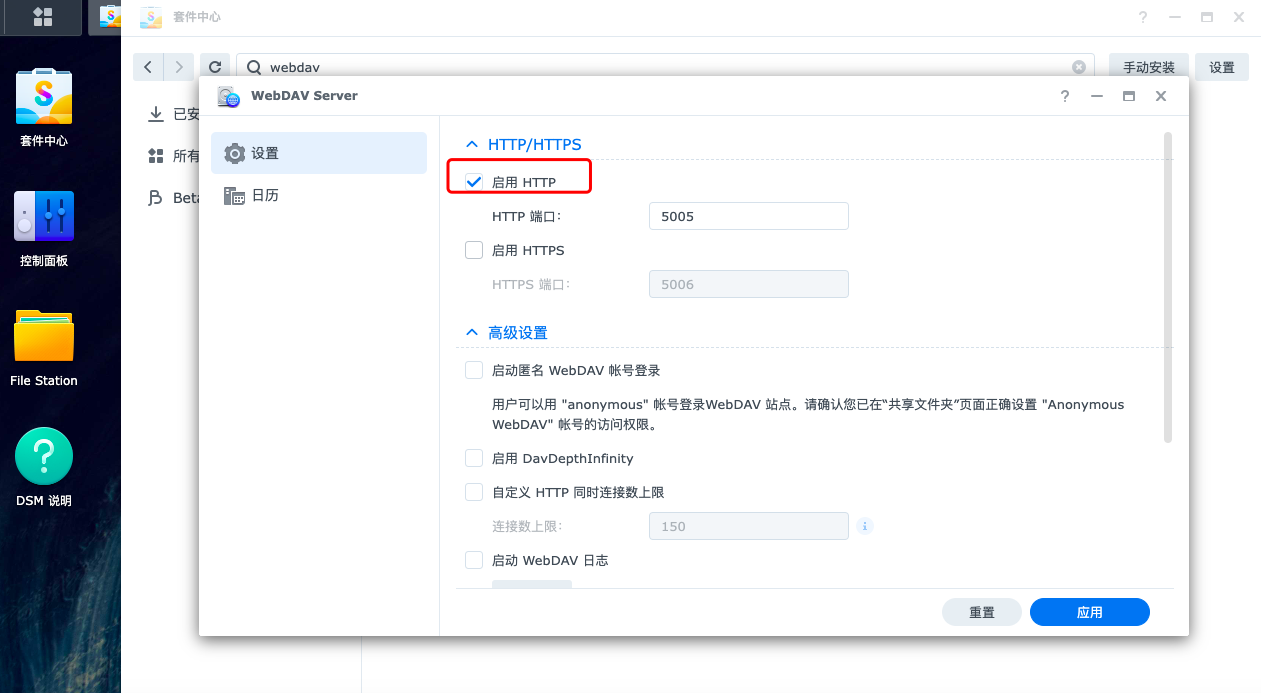Go back in Package Center
The height and width of the screenshot is (693, 1261).
tap(148, 67)
